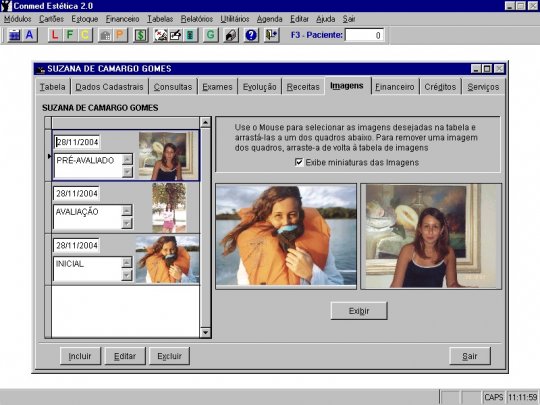This screenshot has height=405, width=540.
Task: Click the Sair button at bottom right
Action: click(x=470, y=356)
